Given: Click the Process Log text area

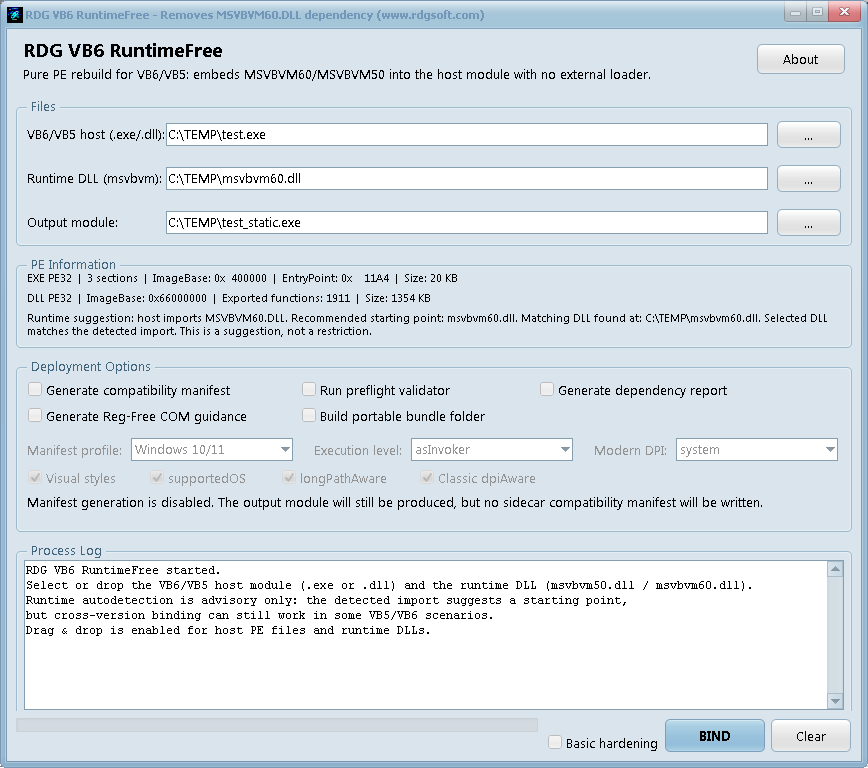Looking at the screenshot, I should click(x=426, y=635).
